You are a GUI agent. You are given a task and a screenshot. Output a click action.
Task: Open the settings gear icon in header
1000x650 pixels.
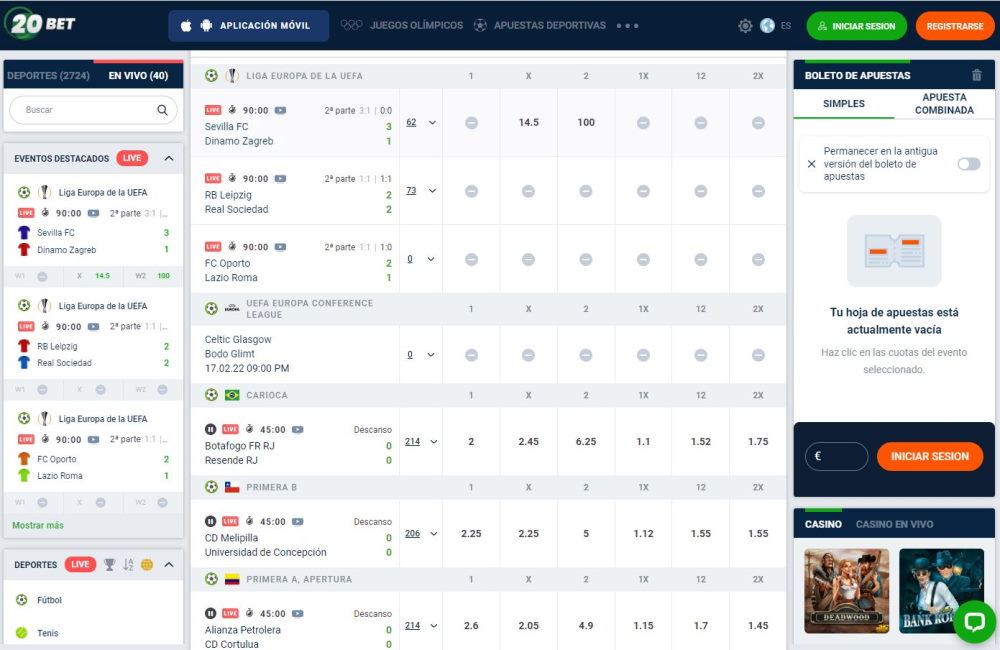pyautogui.click(x=745, y=26)
